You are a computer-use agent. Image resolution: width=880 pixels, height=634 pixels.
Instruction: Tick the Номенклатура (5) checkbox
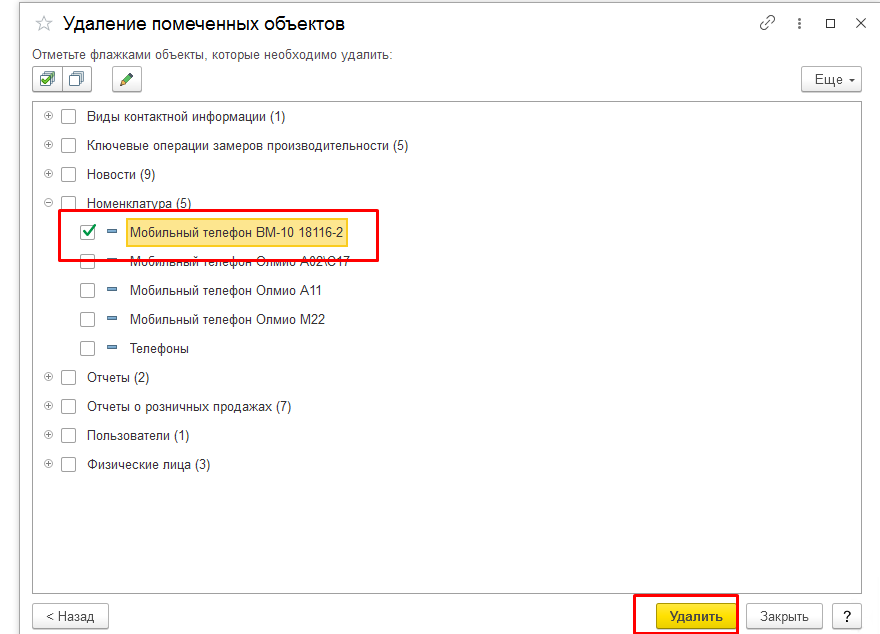[x=68, y=203]
